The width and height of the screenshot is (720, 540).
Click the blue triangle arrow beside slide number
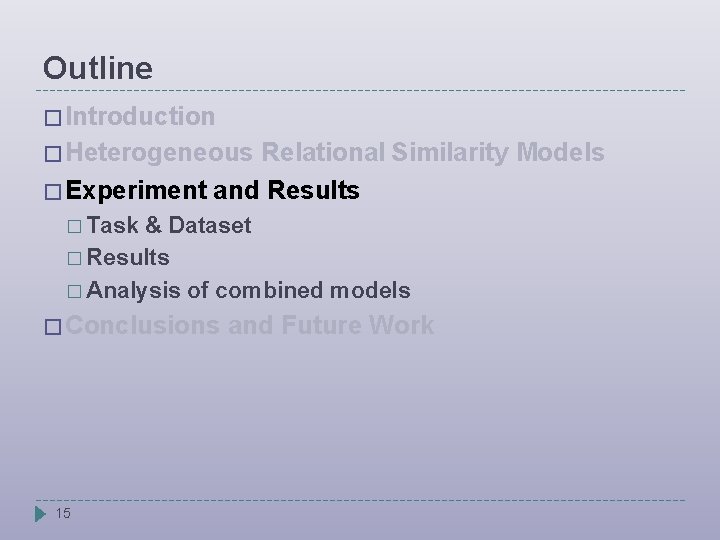pyautogui.click(x=40, y=514)
